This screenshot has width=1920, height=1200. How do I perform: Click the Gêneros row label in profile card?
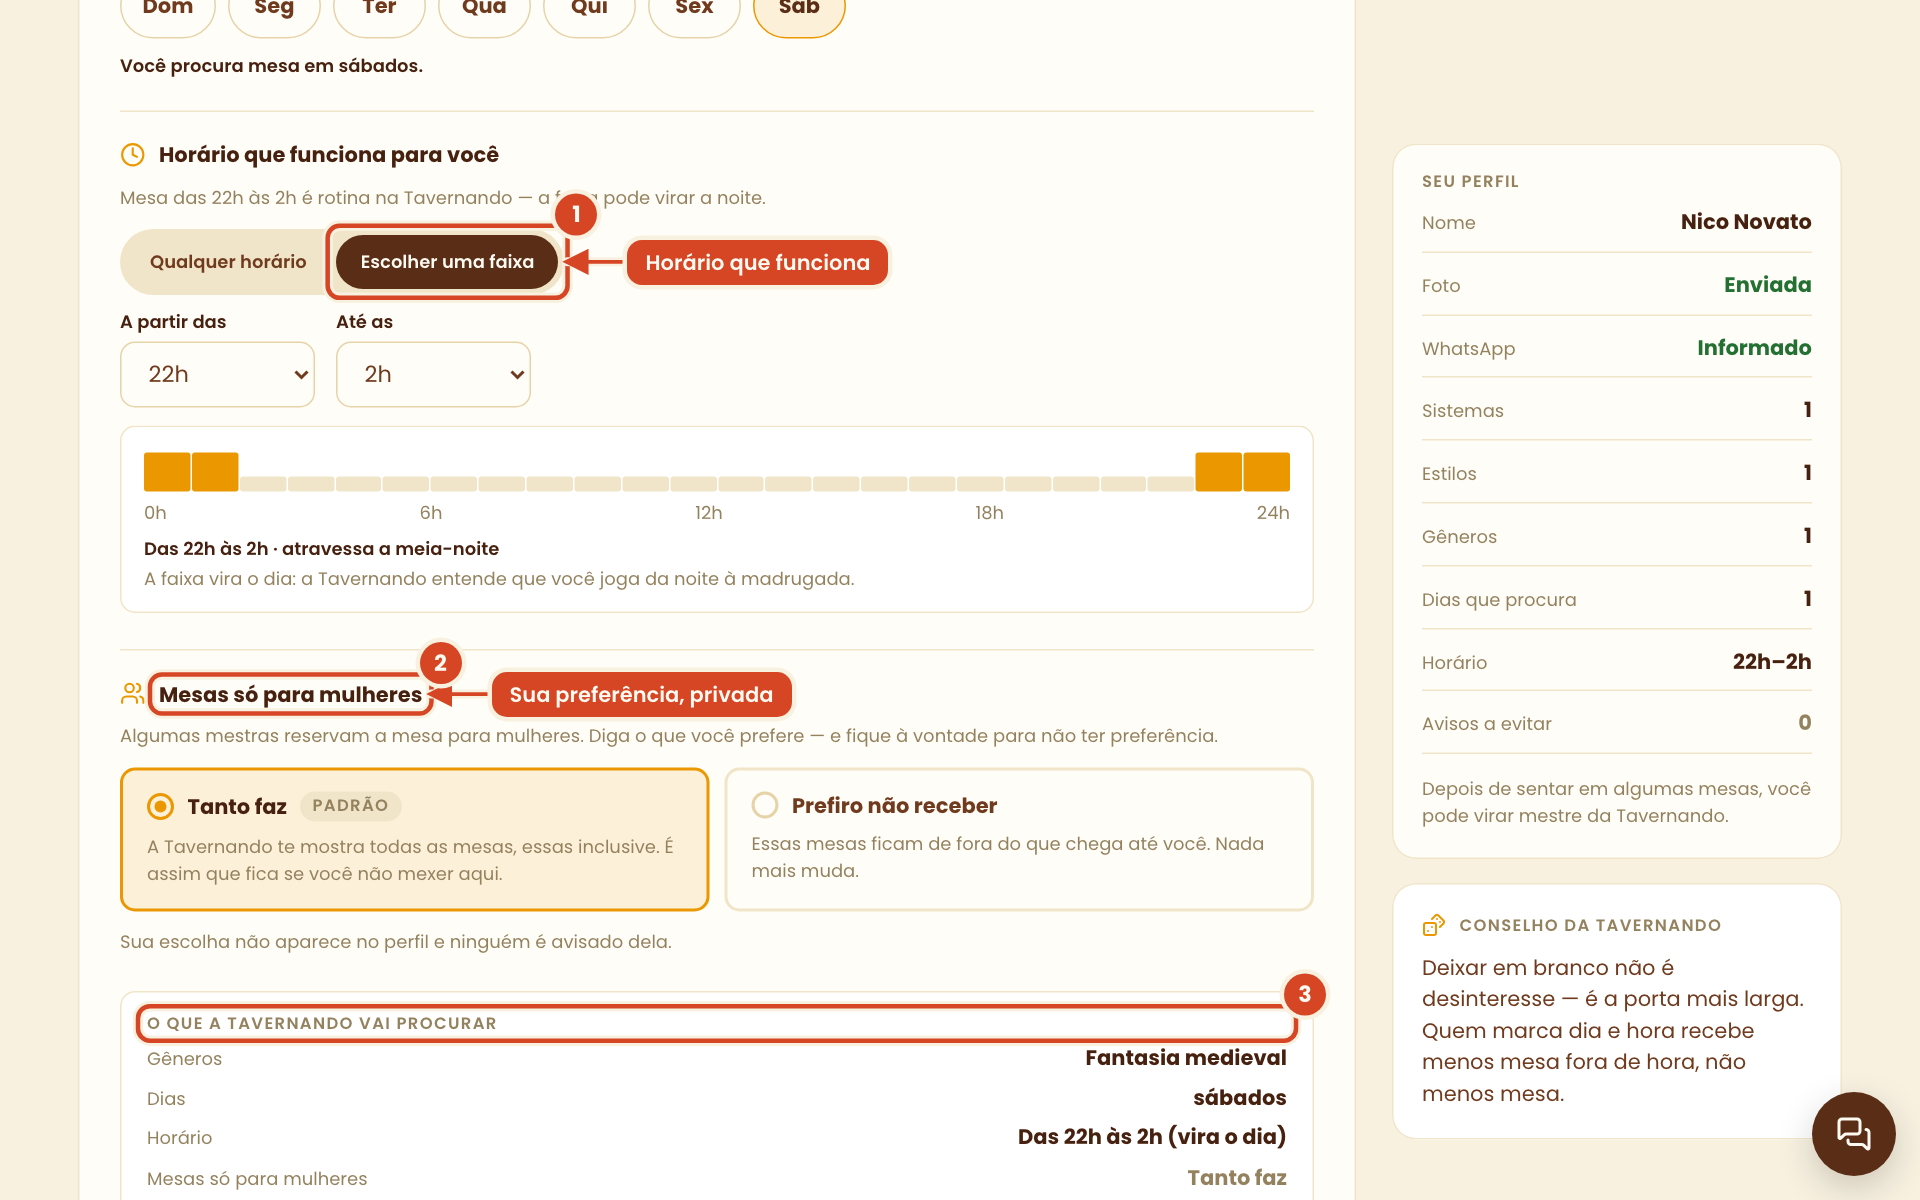point(1459,537)
